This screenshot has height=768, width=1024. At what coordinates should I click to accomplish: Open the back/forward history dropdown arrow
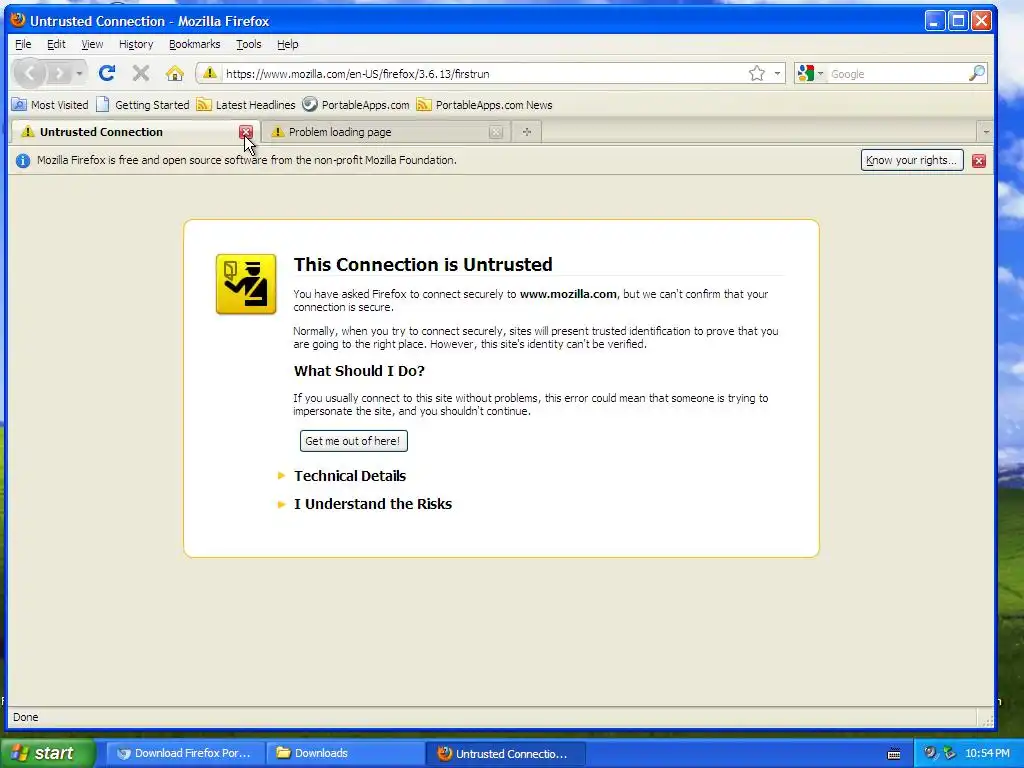point(79,73)
